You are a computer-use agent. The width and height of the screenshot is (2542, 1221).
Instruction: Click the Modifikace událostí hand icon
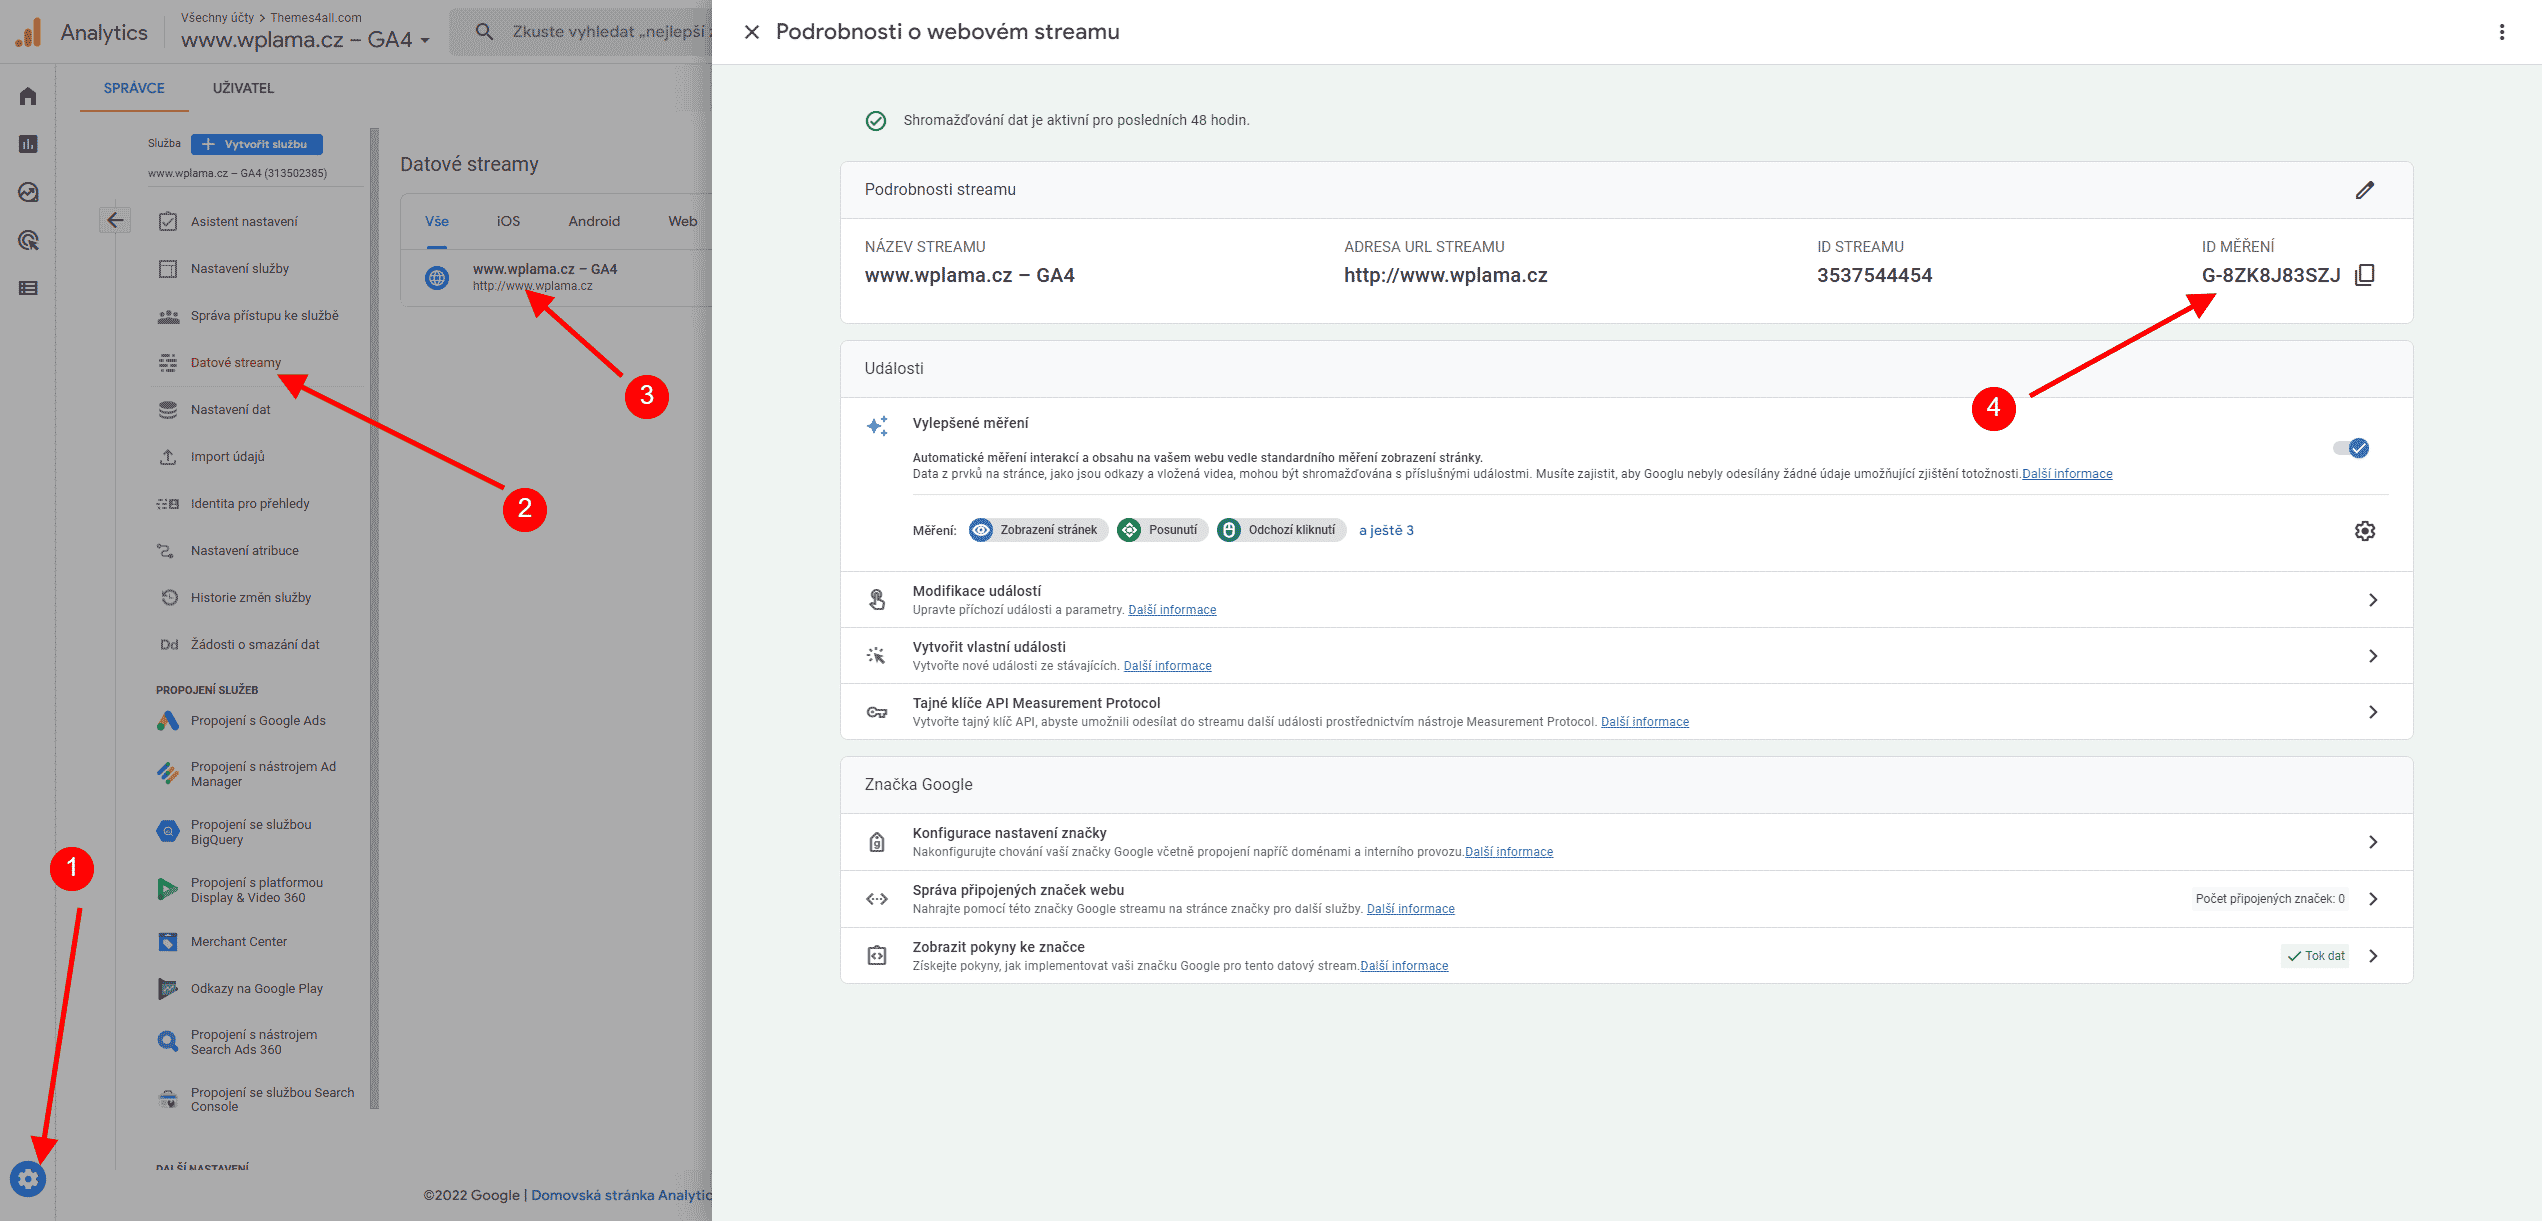tap(877, 600)
